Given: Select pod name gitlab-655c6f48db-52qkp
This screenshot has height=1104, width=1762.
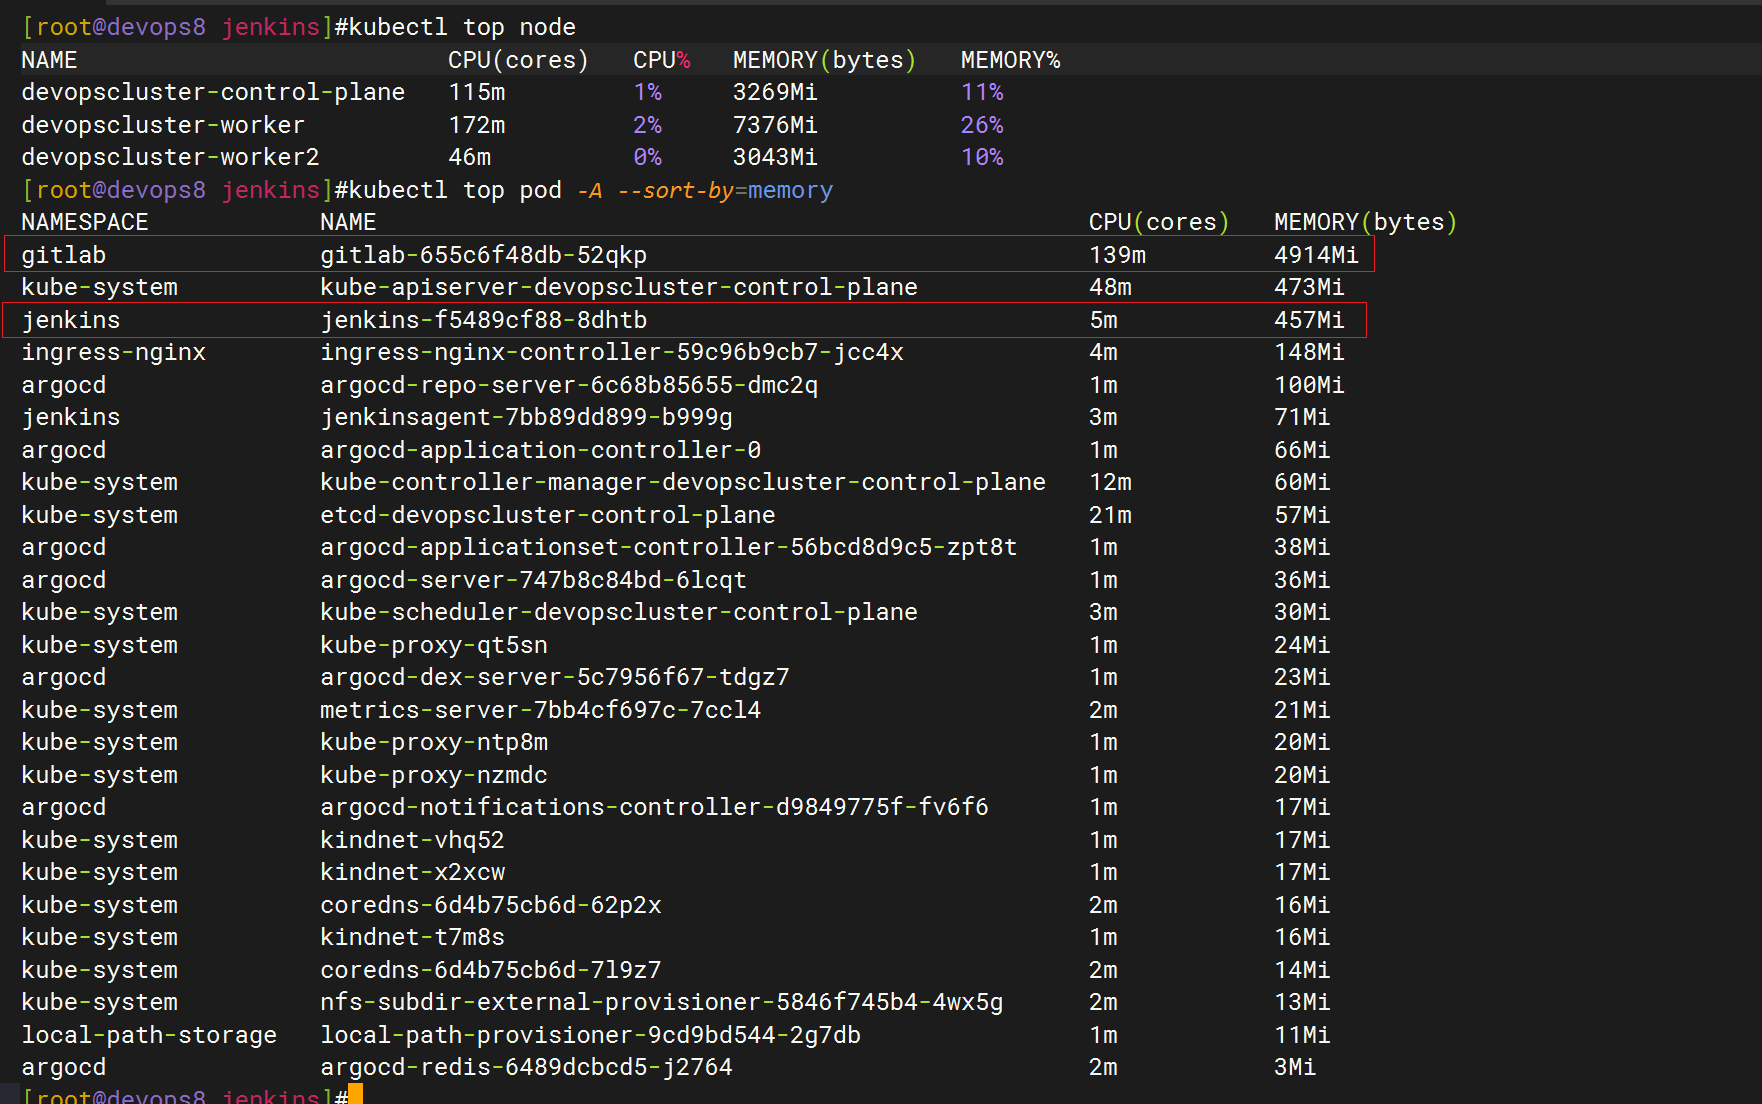Looking at the screenshot, I should [483, 255].
